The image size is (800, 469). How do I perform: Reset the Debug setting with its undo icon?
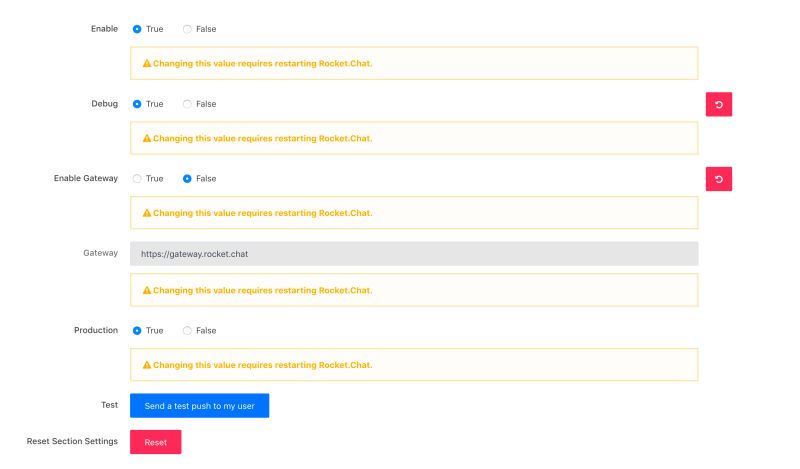click(718, 104)
